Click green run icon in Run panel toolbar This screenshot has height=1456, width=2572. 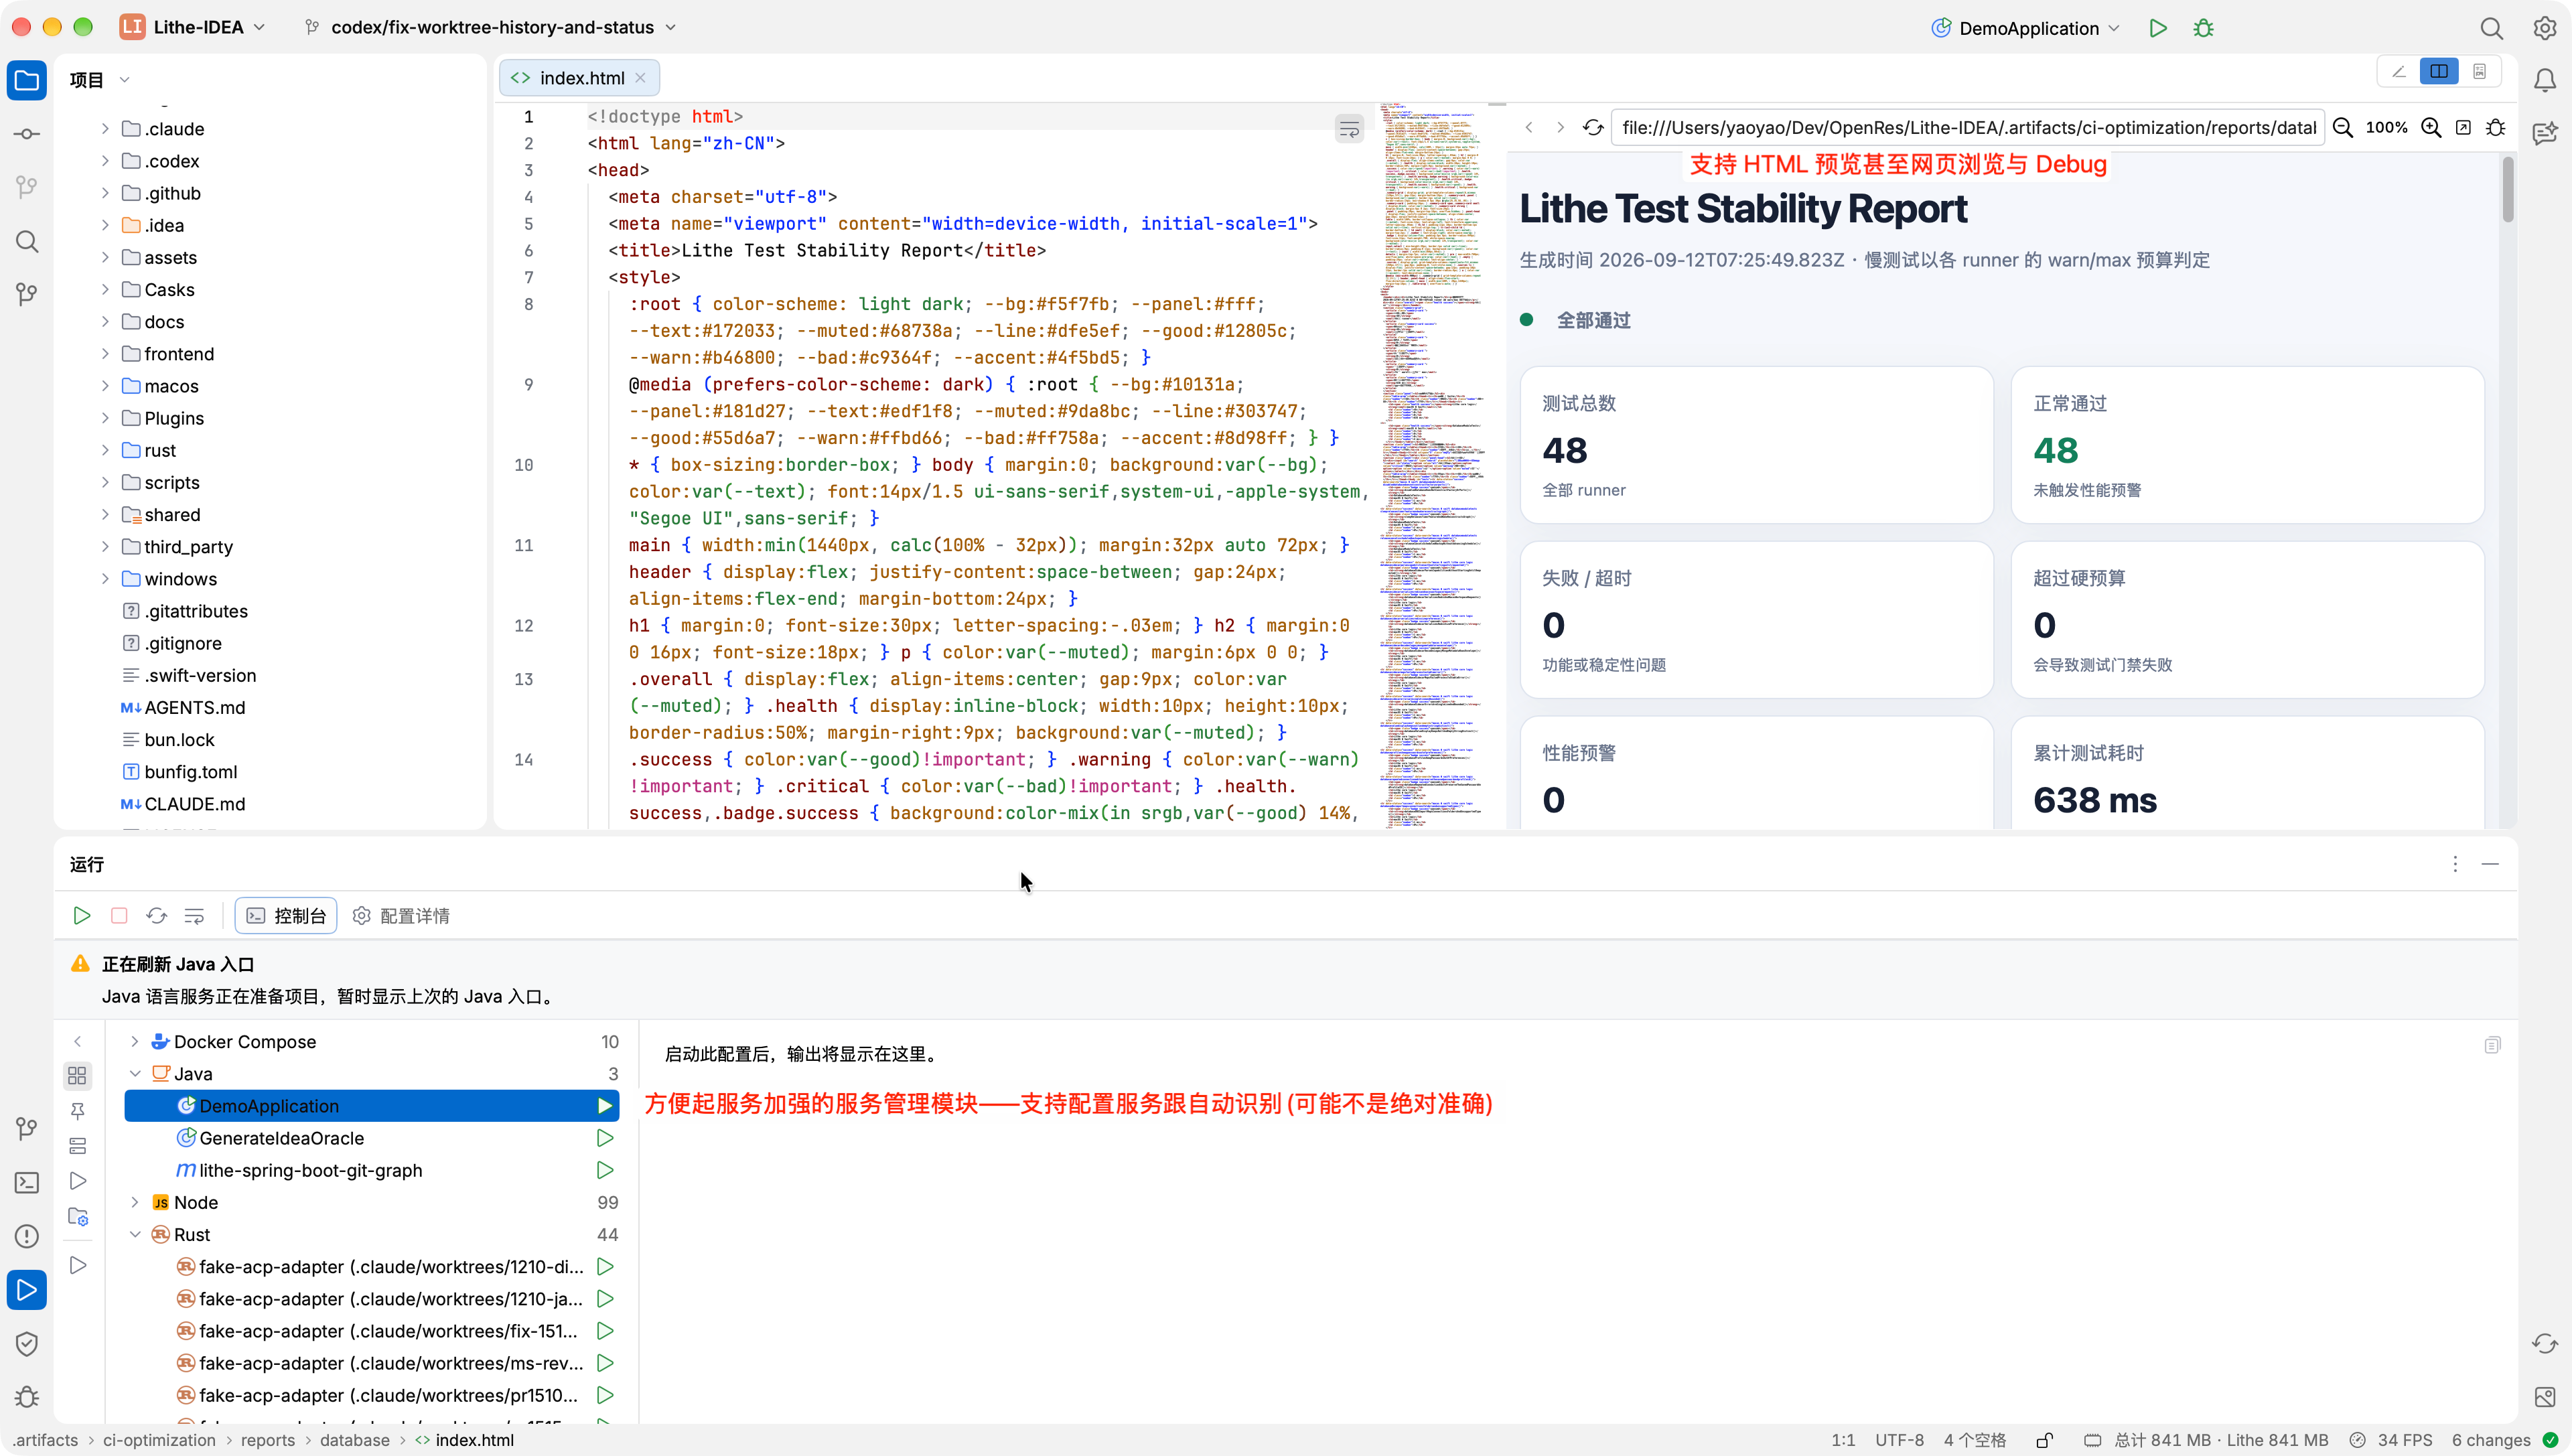click(82, 915)
